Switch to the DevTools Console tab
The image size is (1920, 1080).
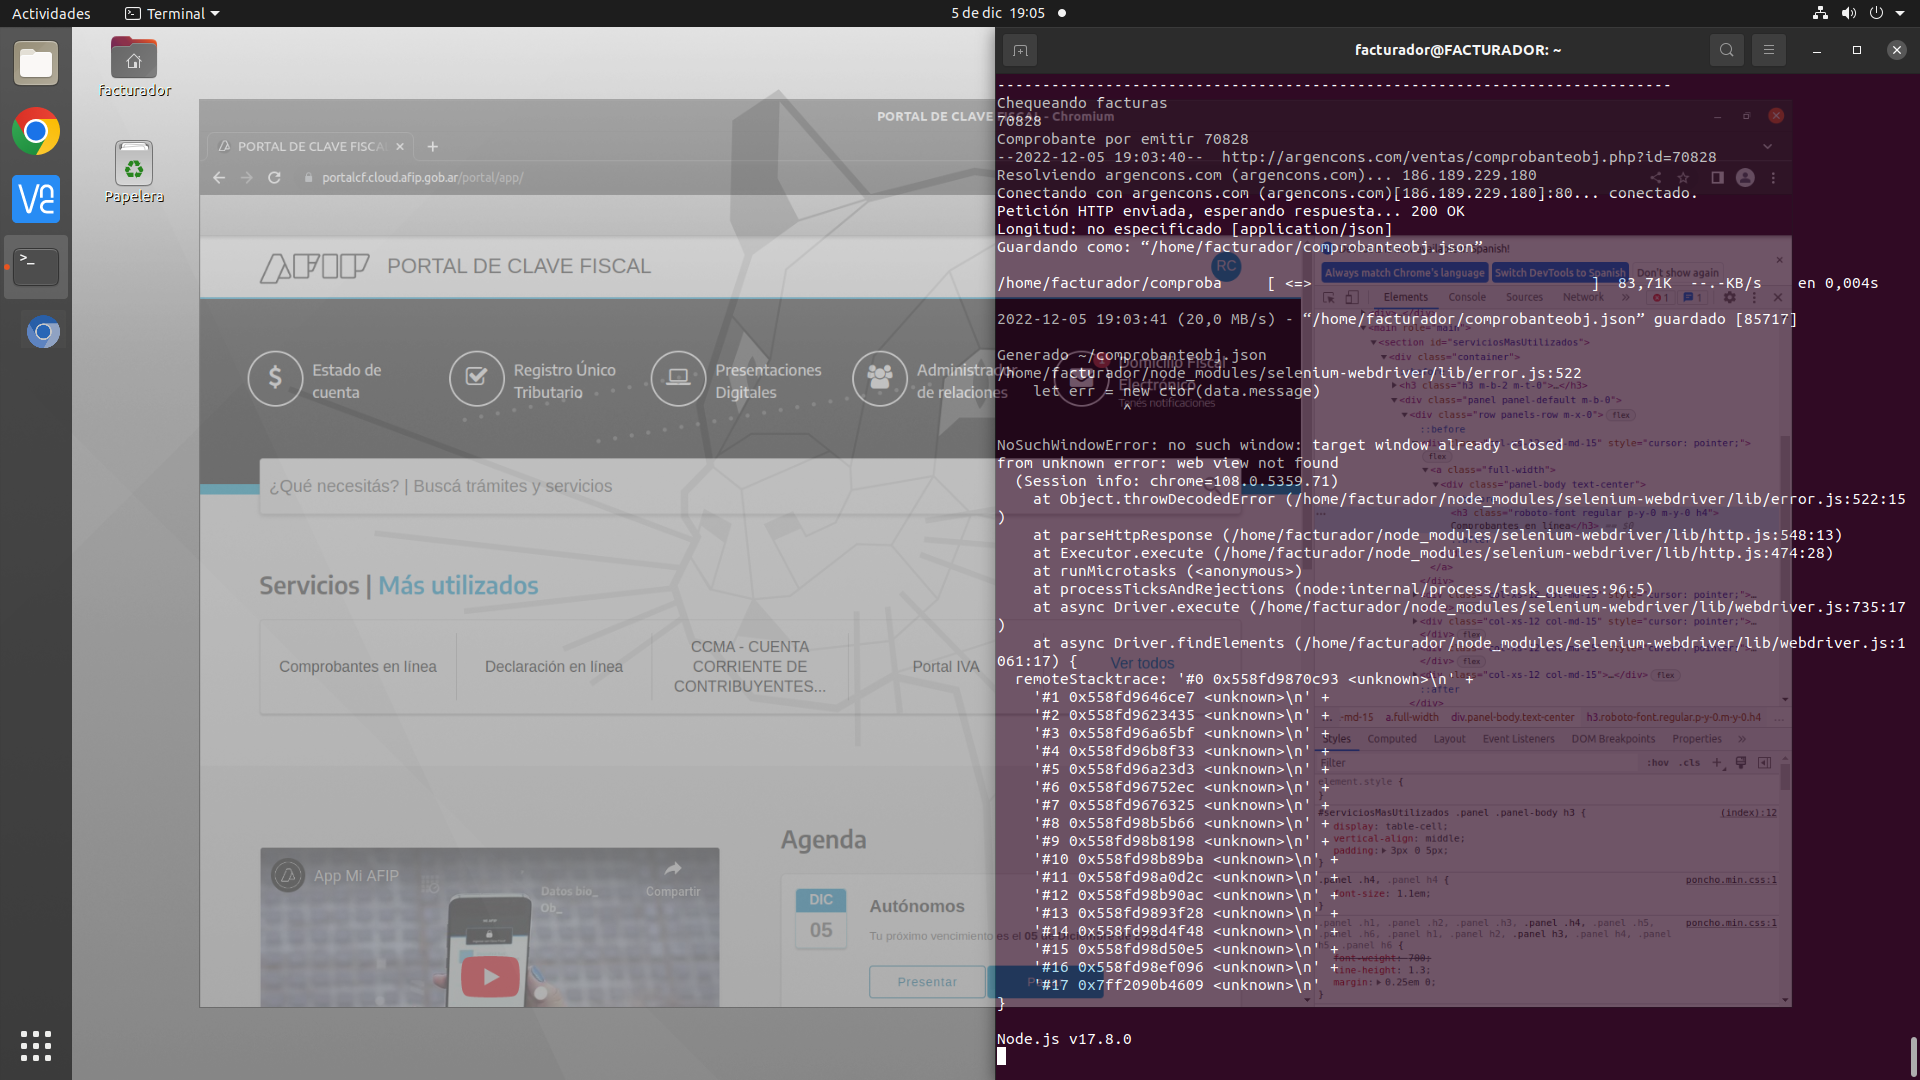[x=1467, y=297]
